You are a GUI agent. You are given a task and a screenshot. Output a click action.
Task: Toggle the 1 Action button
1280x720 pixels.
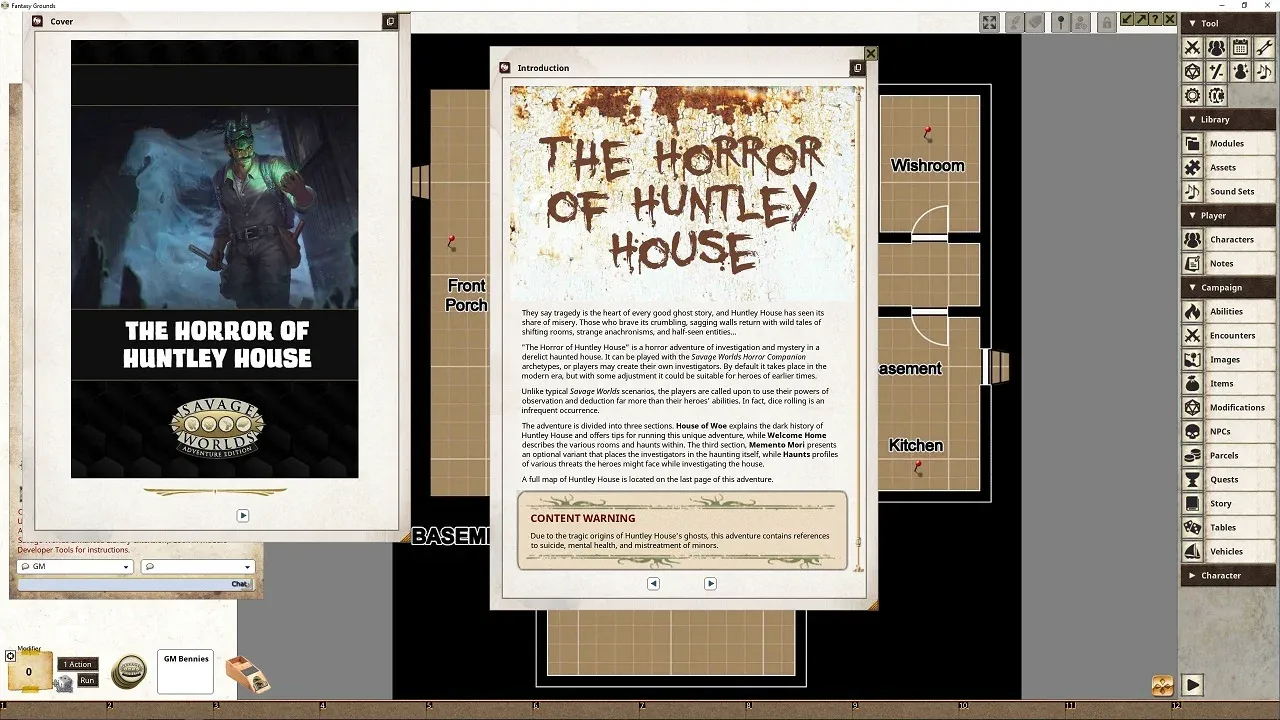(x=78, y=664)
